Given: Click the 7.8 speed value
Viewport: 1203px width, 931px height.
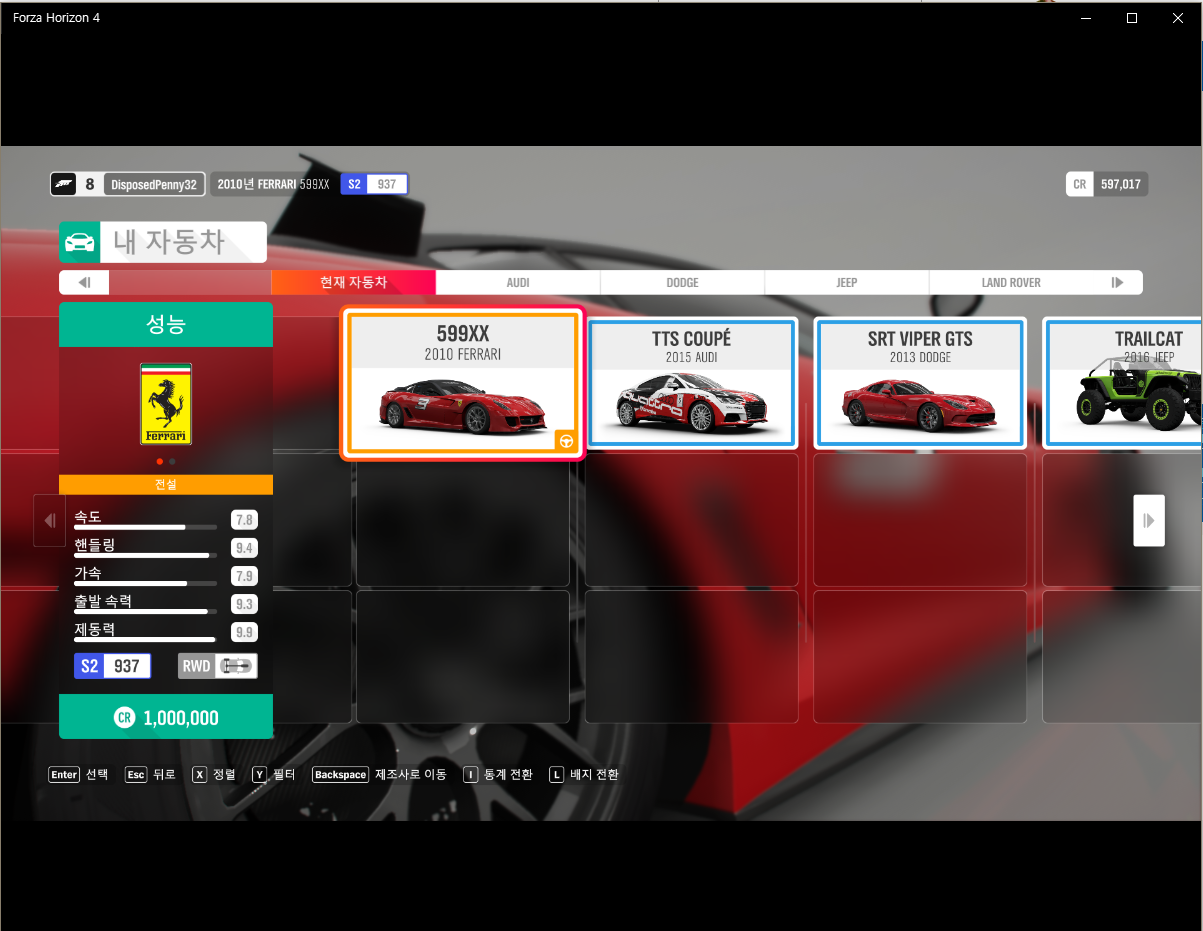Looking at the screenshot, I should tap(243, 519).
